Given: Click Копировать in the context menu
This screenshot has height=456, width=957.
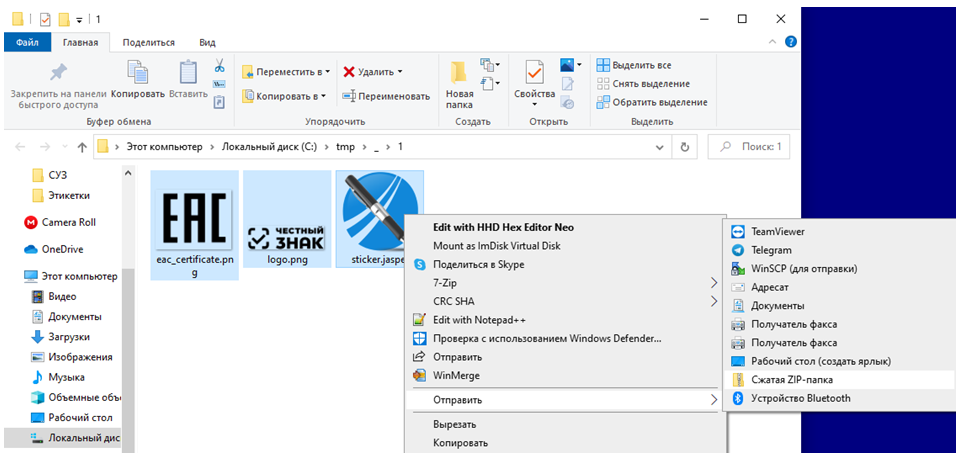Looking at the screenshot, I should coord(460,443).
